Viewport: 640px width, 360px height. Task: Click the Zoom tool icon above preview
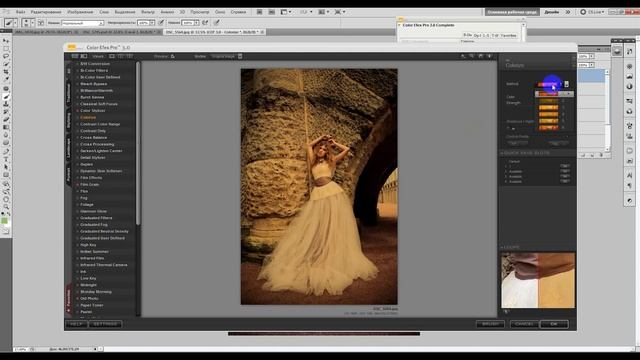click(x=471, y=56)
